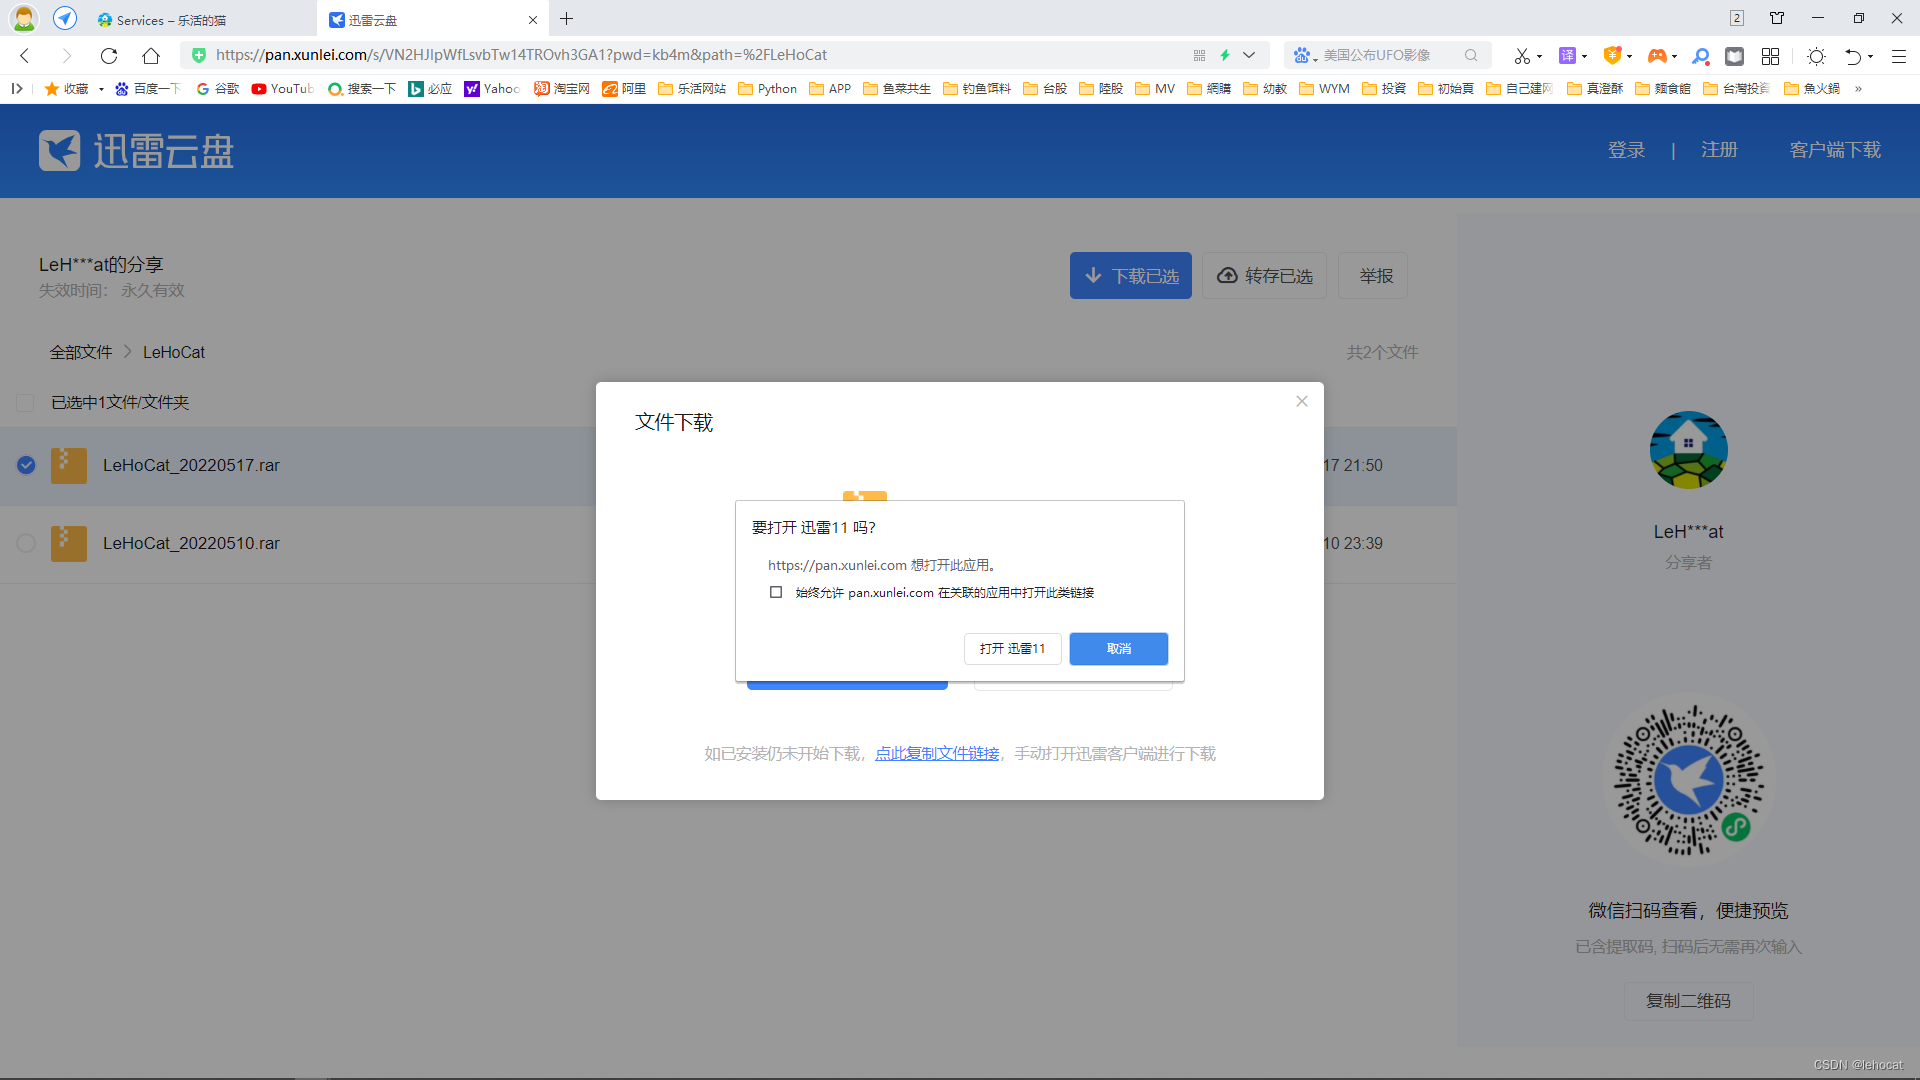
Task: Reload the page with refresh icon
Action: point(109,56)
